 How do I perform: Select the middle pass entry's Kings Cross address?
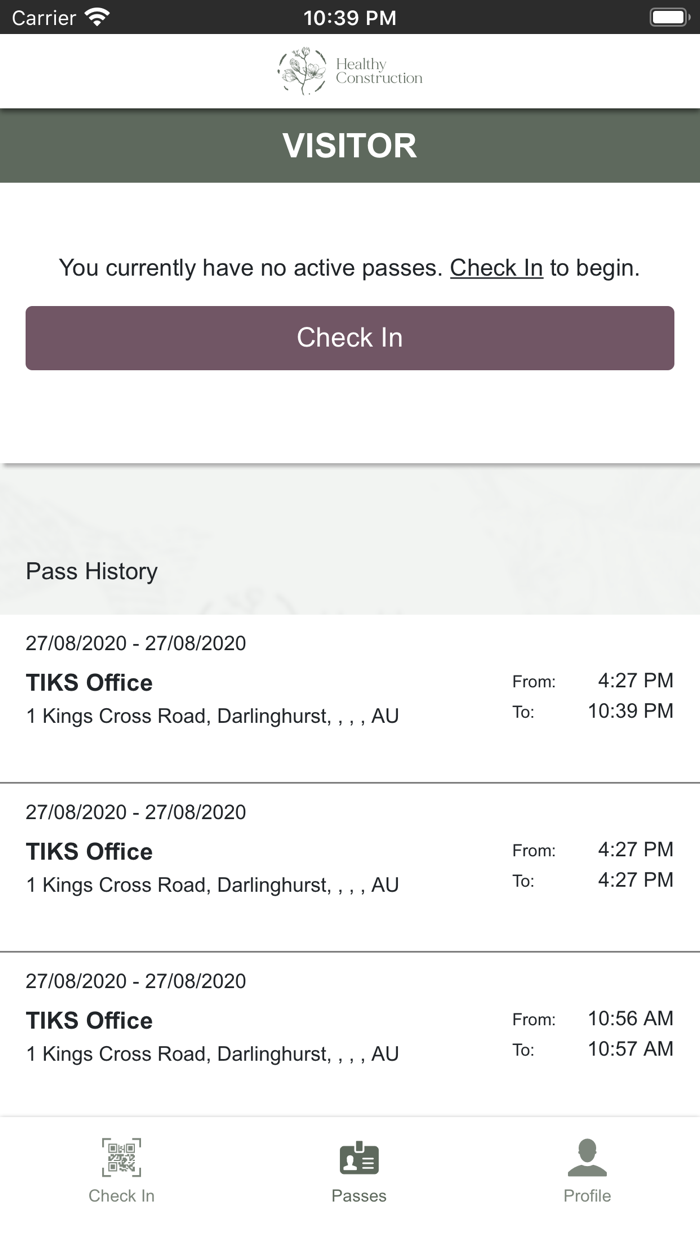coord(212,885)
